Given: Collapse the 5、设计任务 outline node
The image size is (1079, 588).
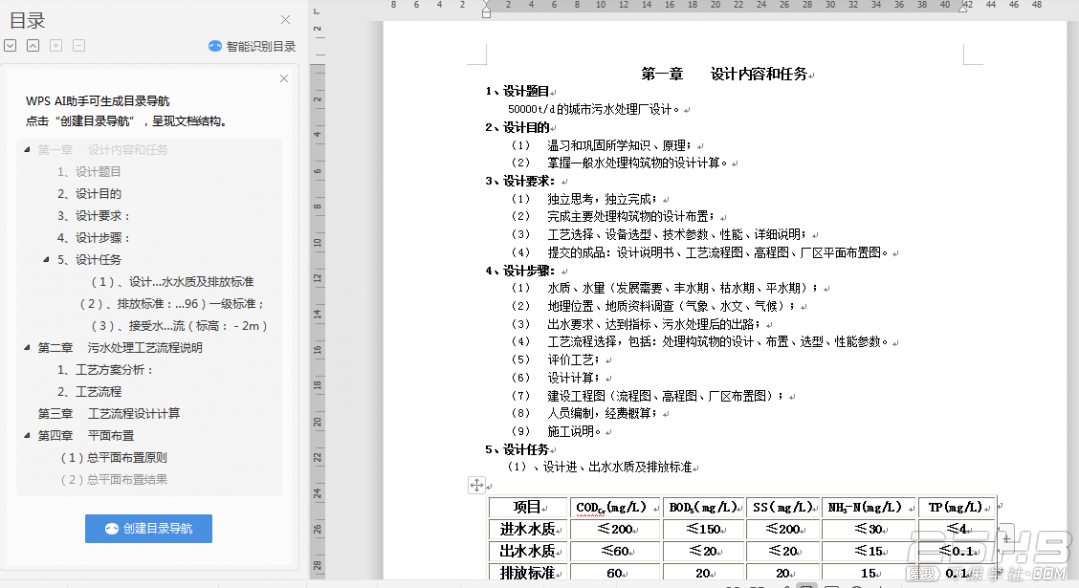Looking at the screenshot, I should [46, 260].
